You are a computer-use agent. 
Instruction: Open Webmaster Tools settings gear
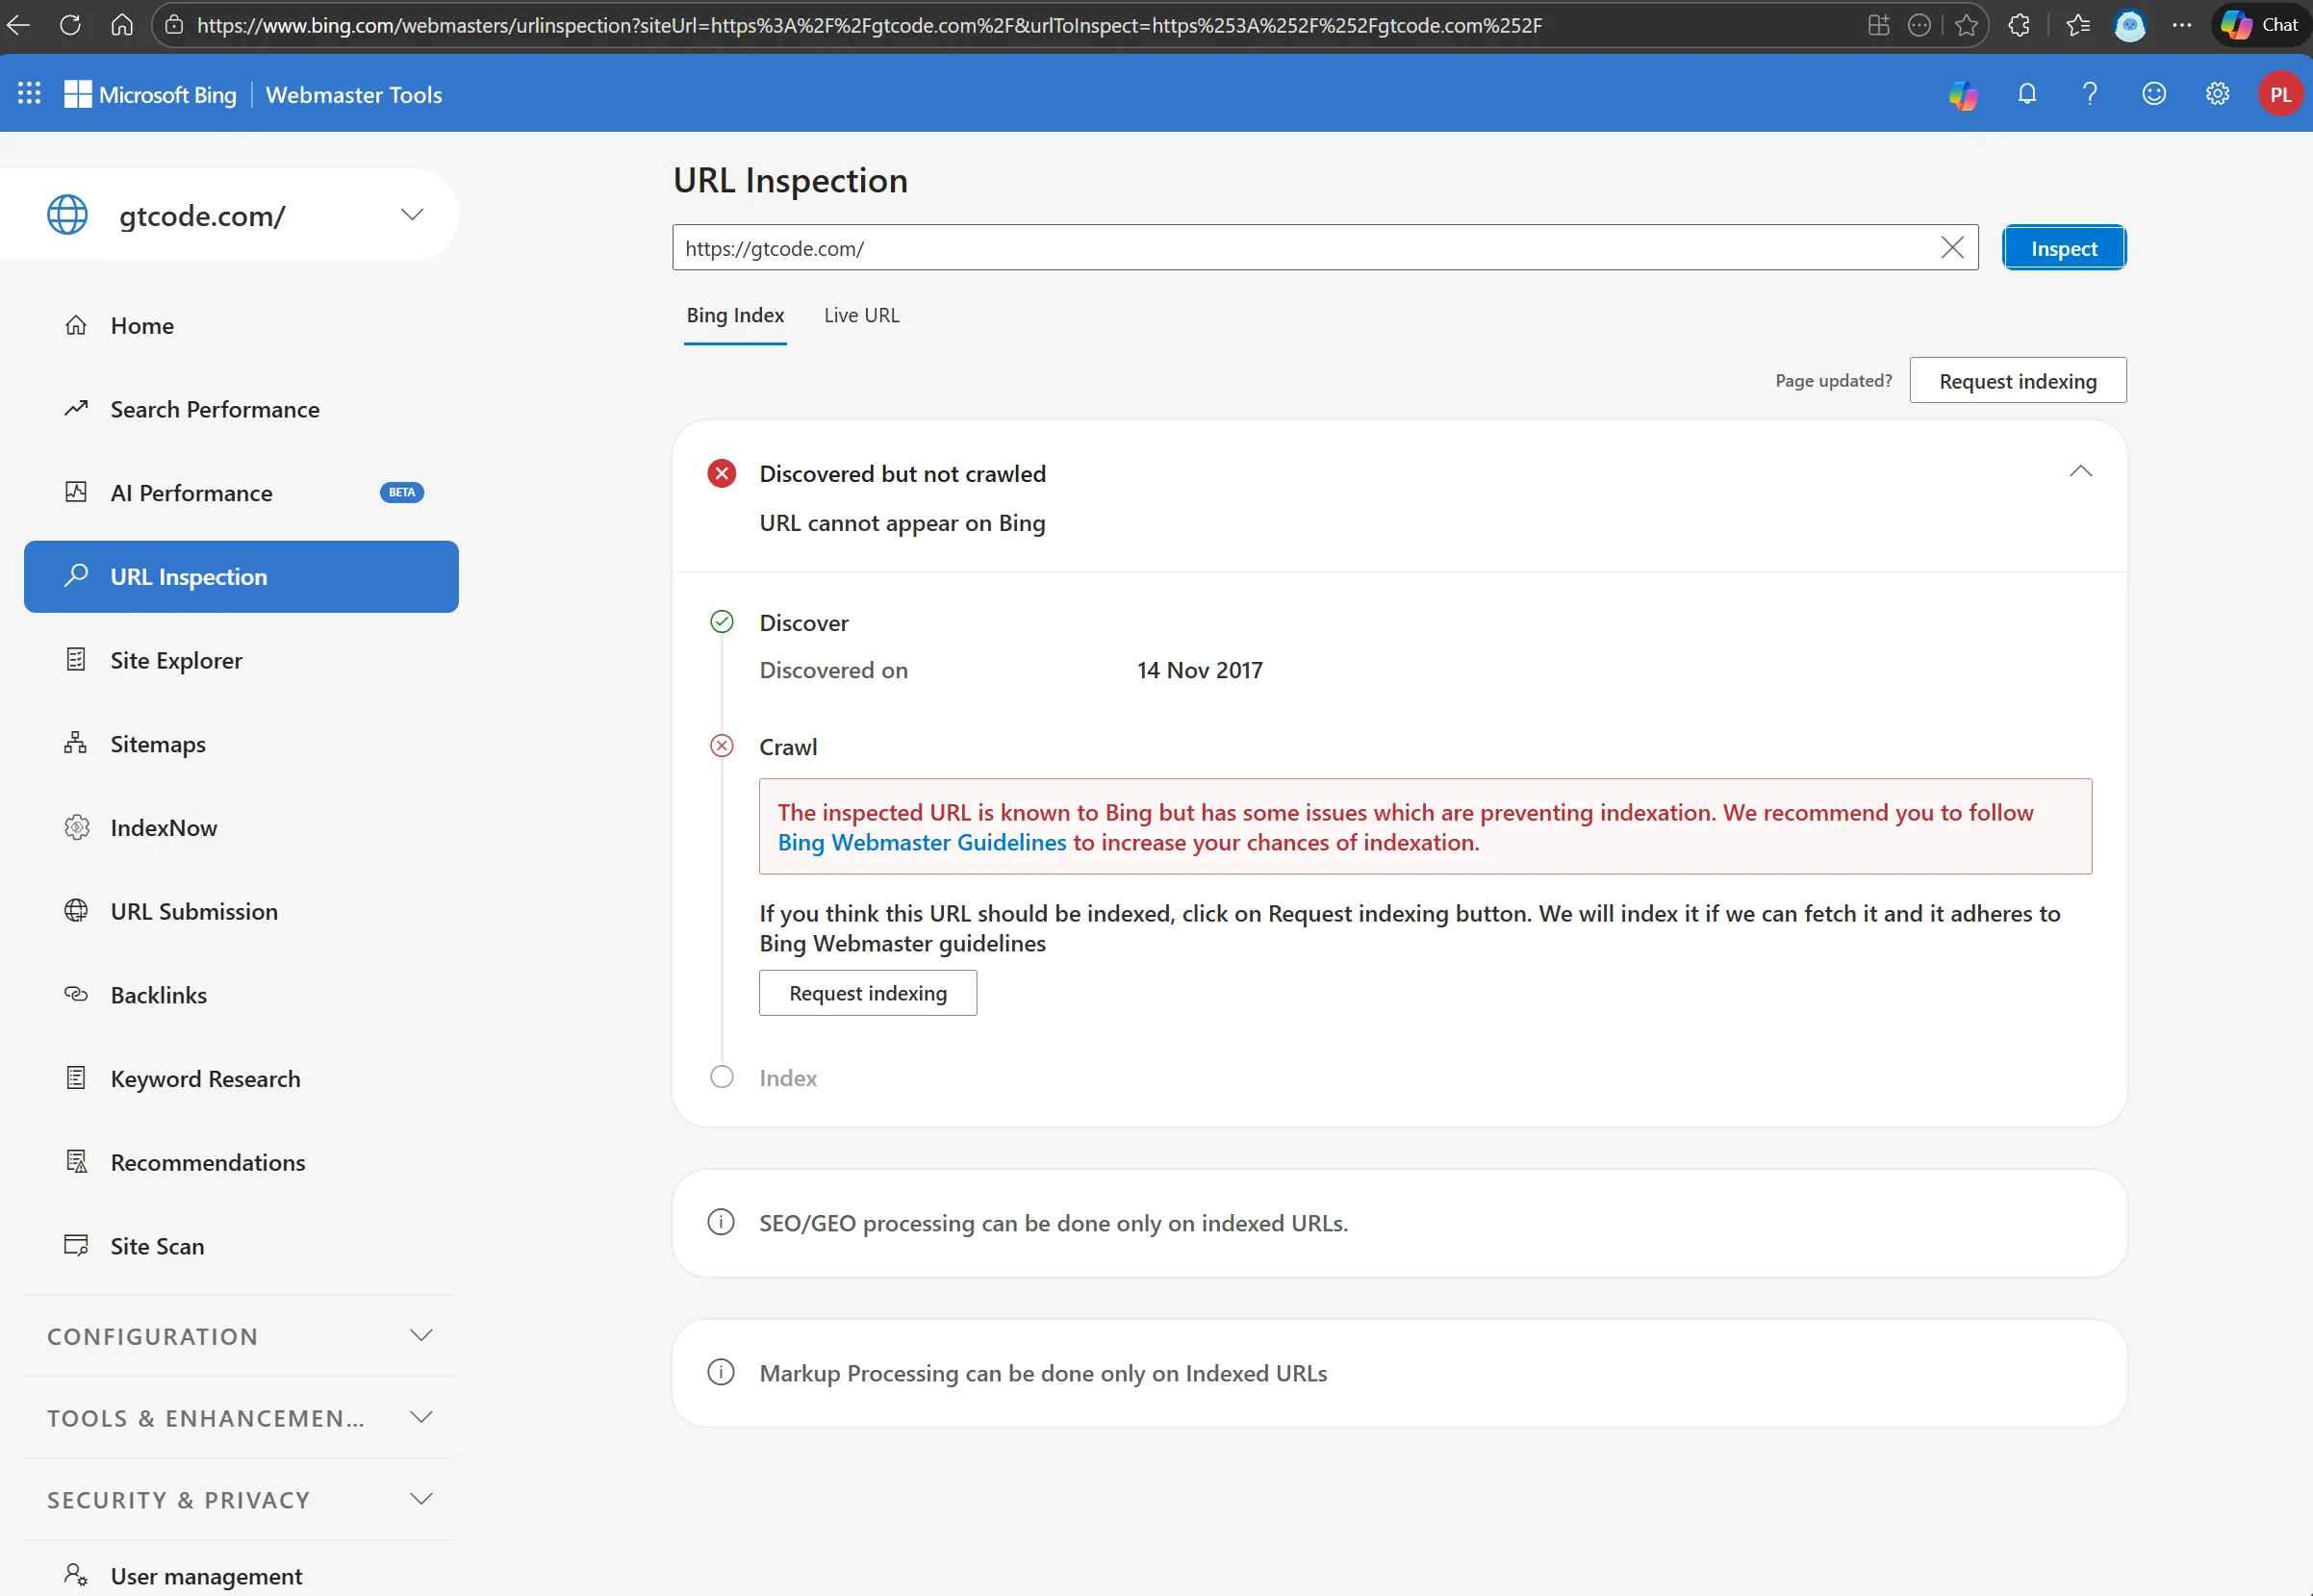click(2217, 94)
